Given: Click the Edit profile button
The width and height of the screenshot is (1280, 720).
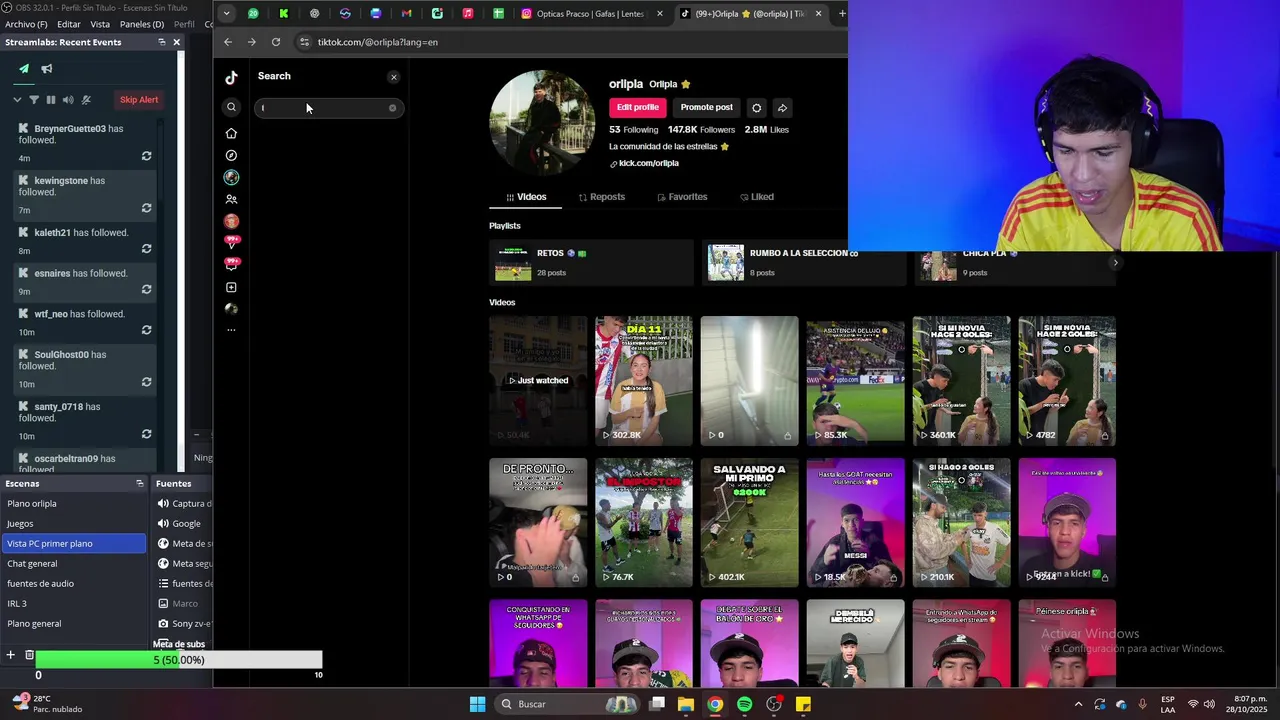Looking at the screenshot, I should coord(637,108).
